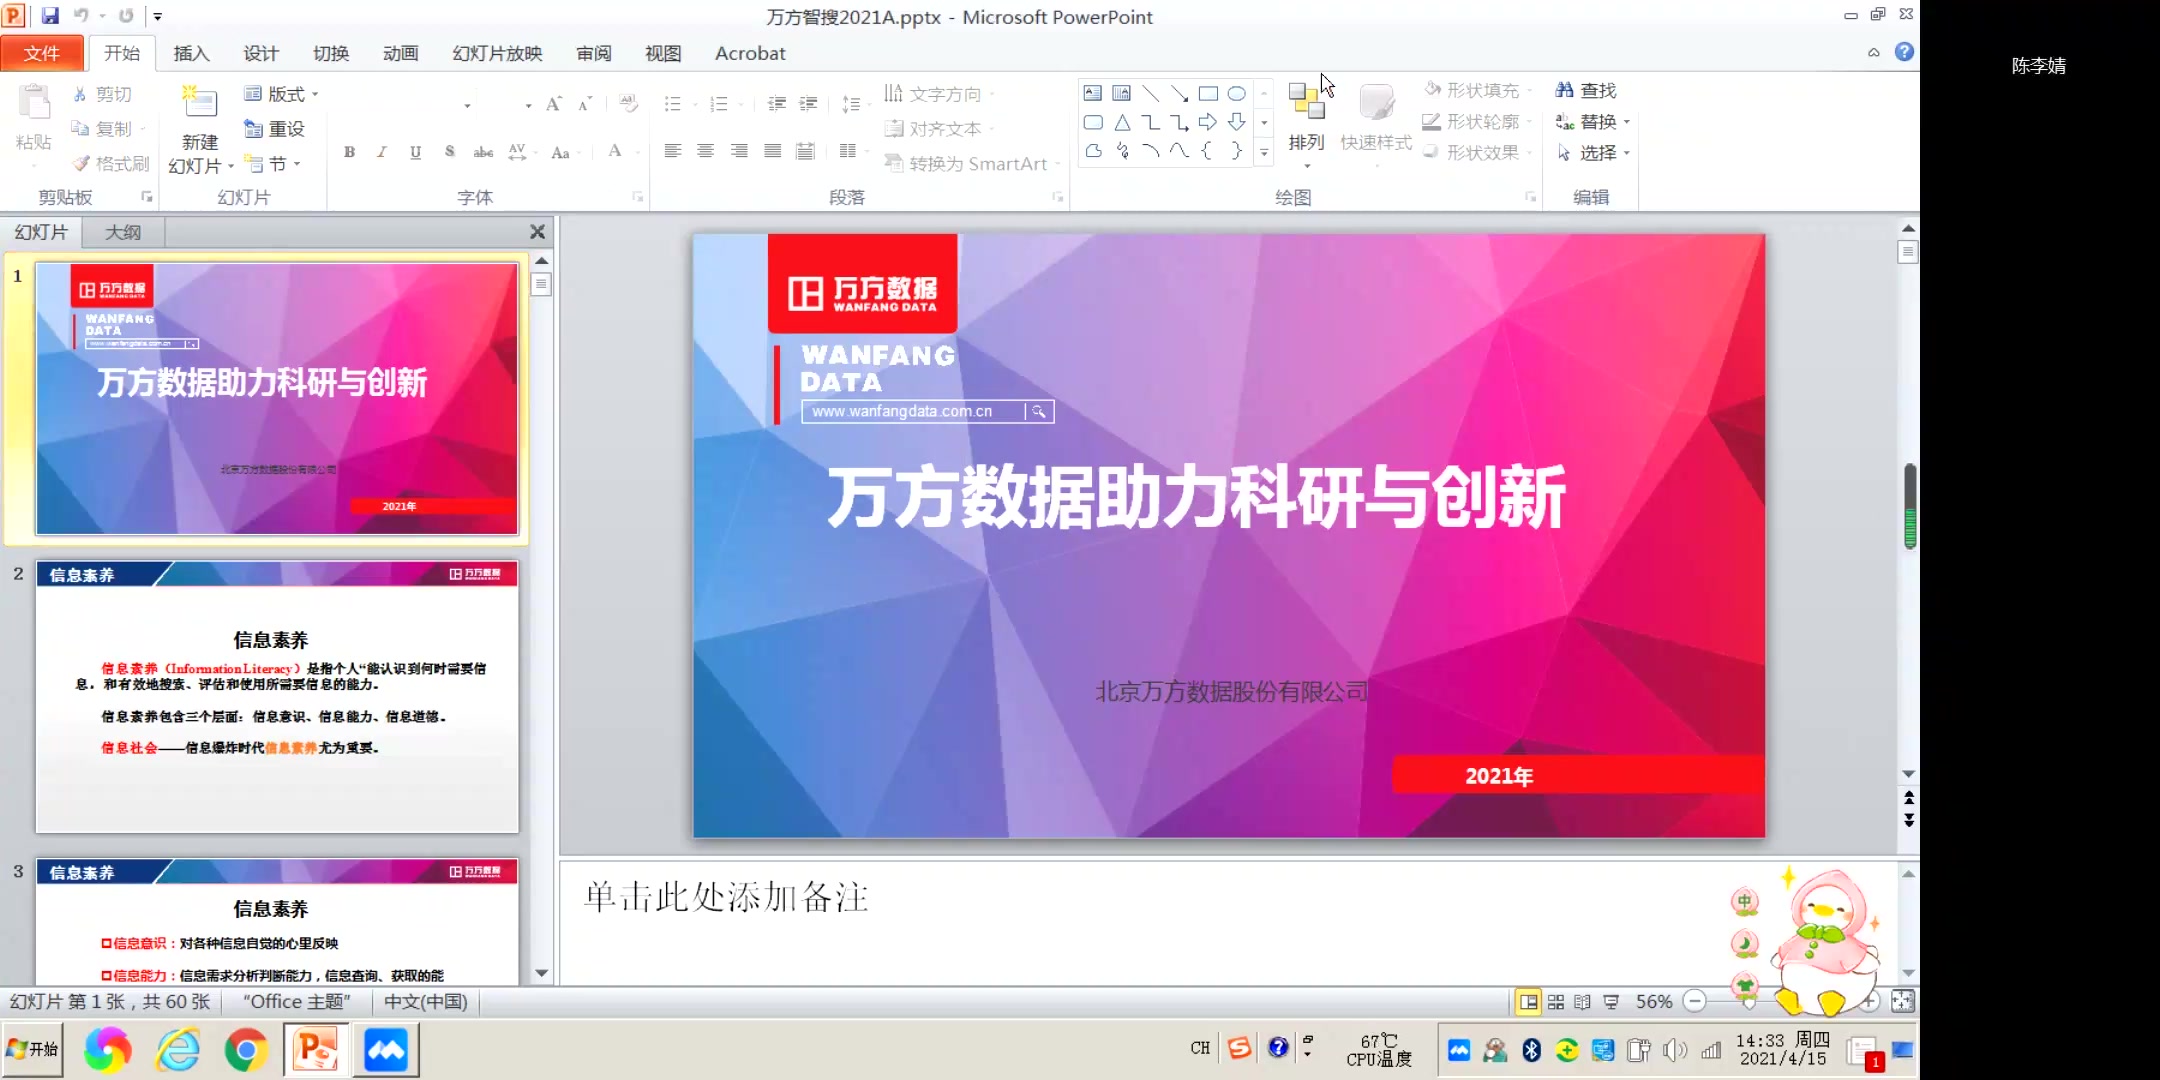The width and height of the screenshot is (2160, 1080).
Task: Open the font size dropdown
Action: point(527,103)
